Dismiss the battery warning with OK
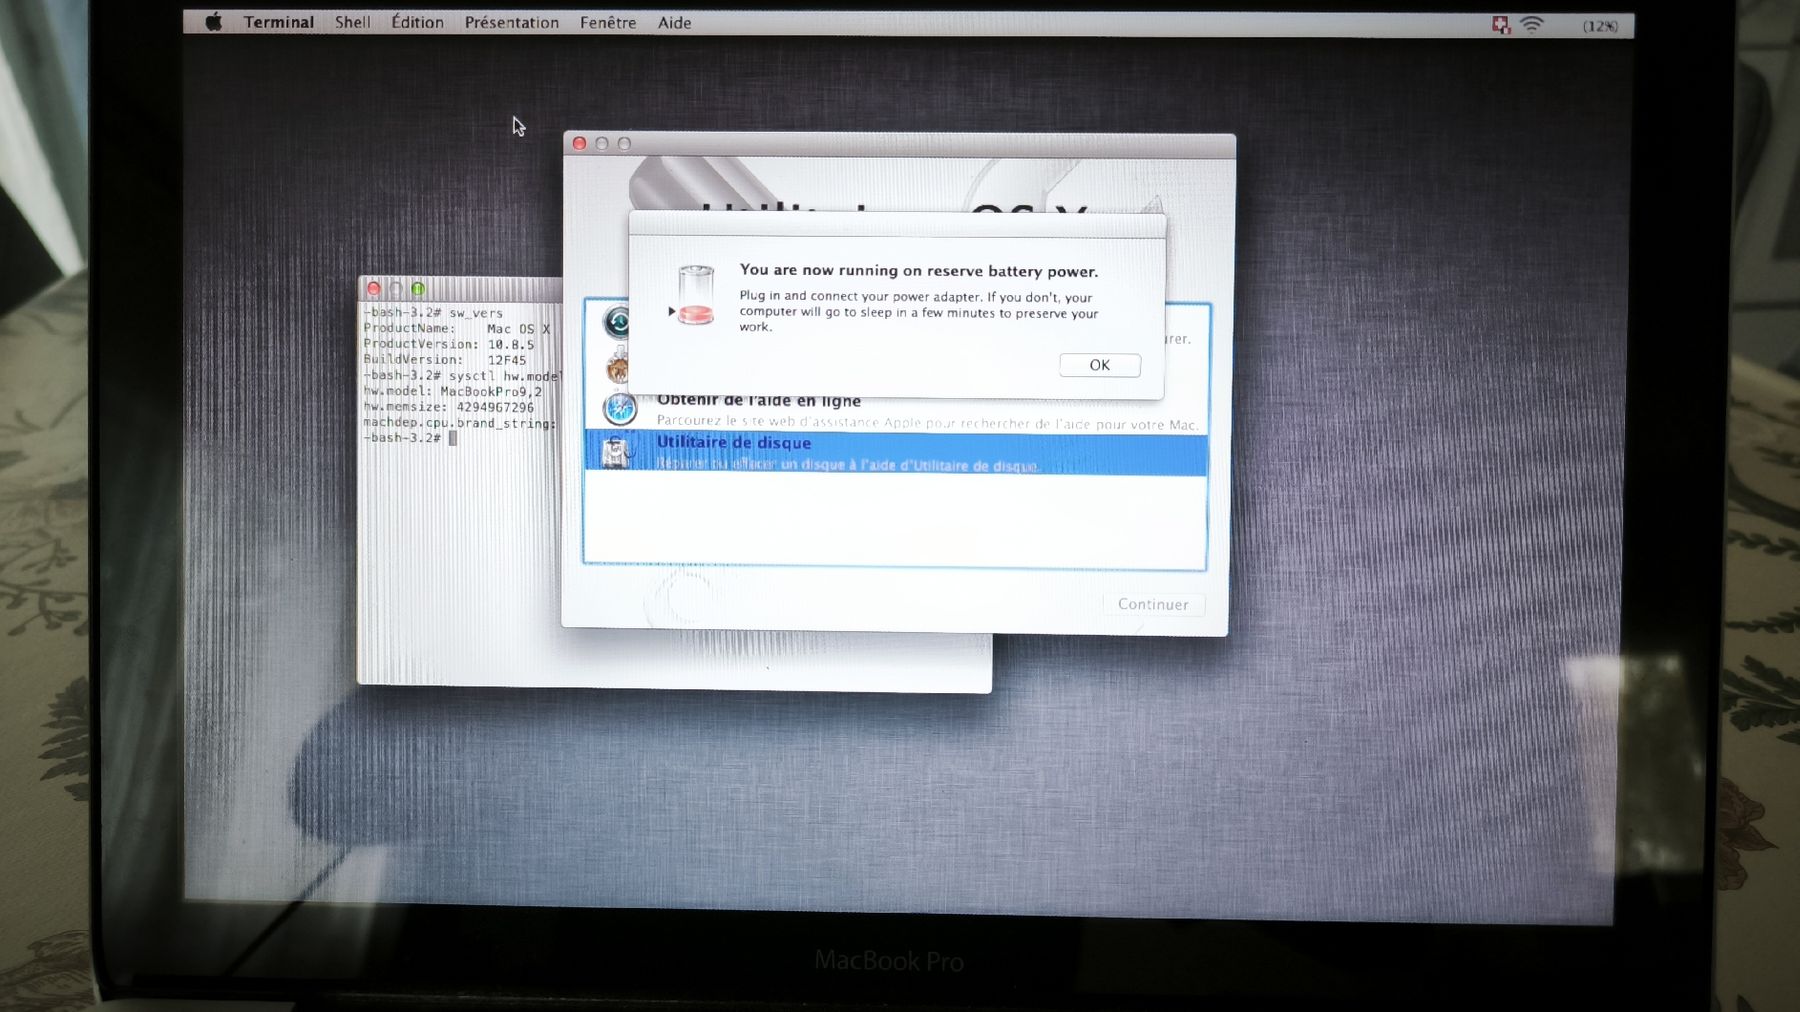The width and height of the screenshot is (1800, 1012). point(1100,365)
